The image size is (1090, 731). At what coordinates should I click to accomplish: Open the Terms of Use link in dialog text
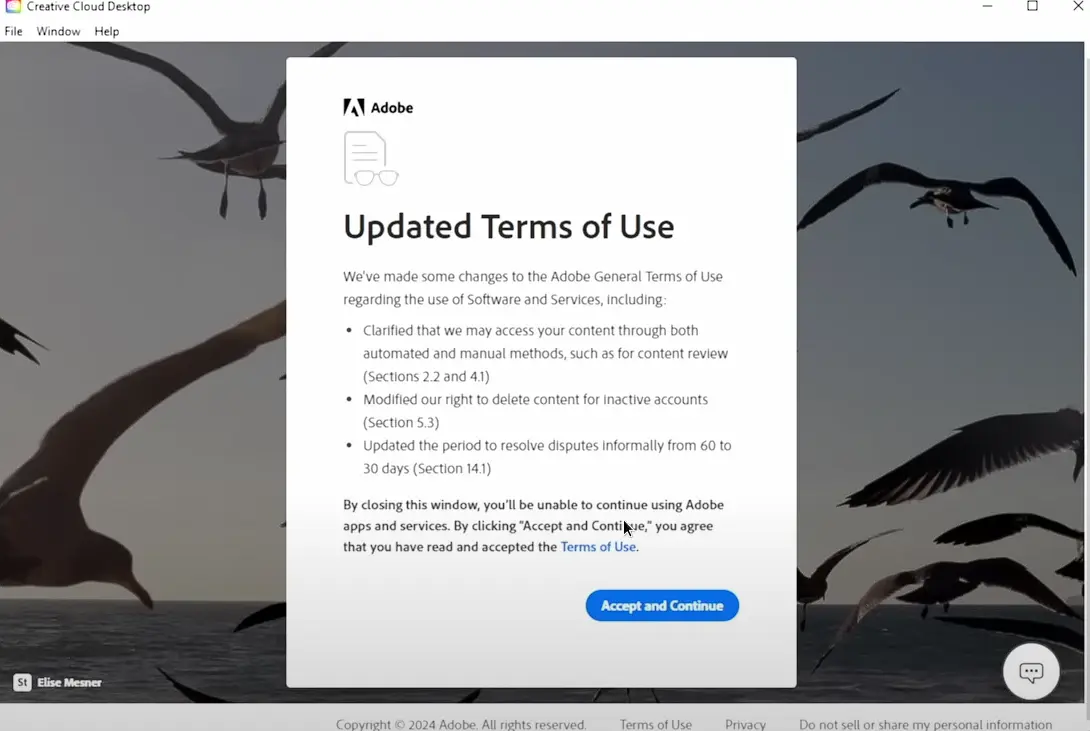(598, 547)
